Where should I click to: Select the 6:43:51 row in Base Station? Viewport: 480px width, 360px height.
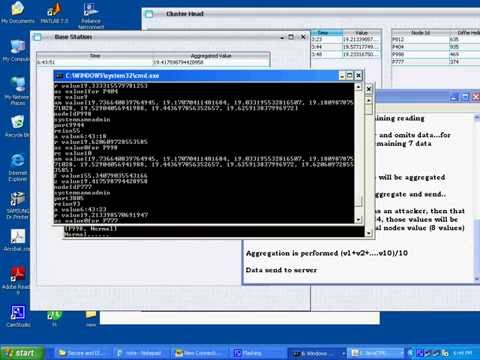point(153,62)
